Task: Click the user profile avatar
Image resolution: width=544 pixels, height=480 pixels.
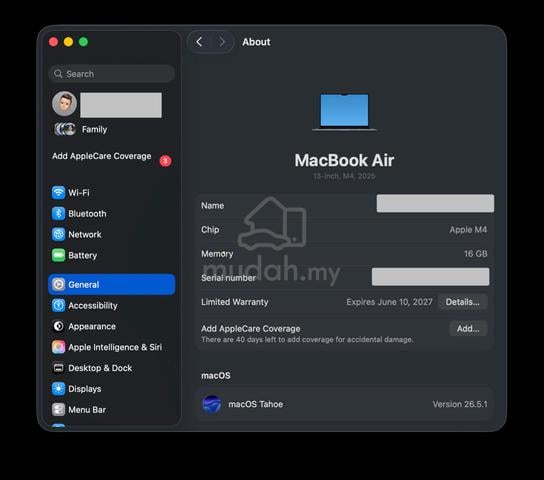Action: 65,104
